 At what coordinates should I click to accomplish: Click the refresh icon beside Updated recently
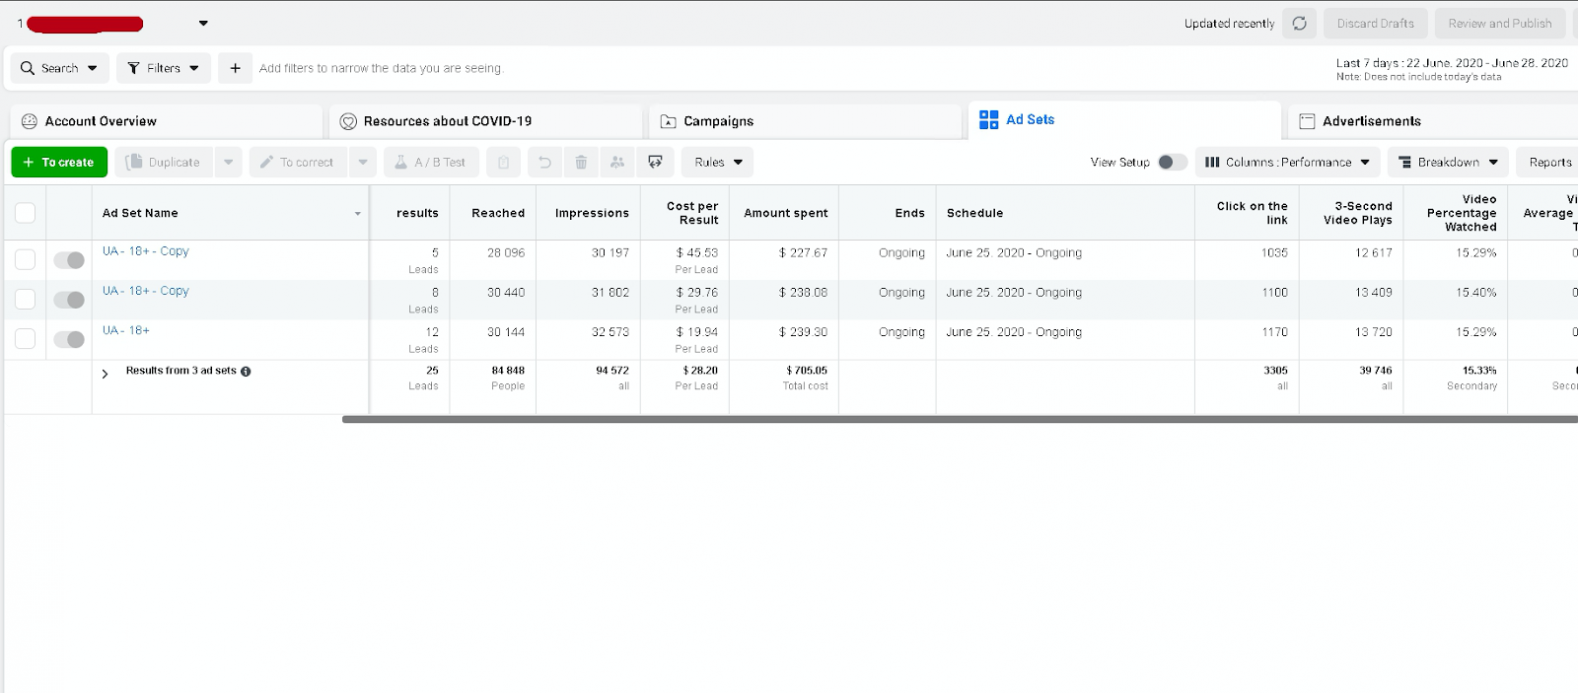pos(1299,23)
